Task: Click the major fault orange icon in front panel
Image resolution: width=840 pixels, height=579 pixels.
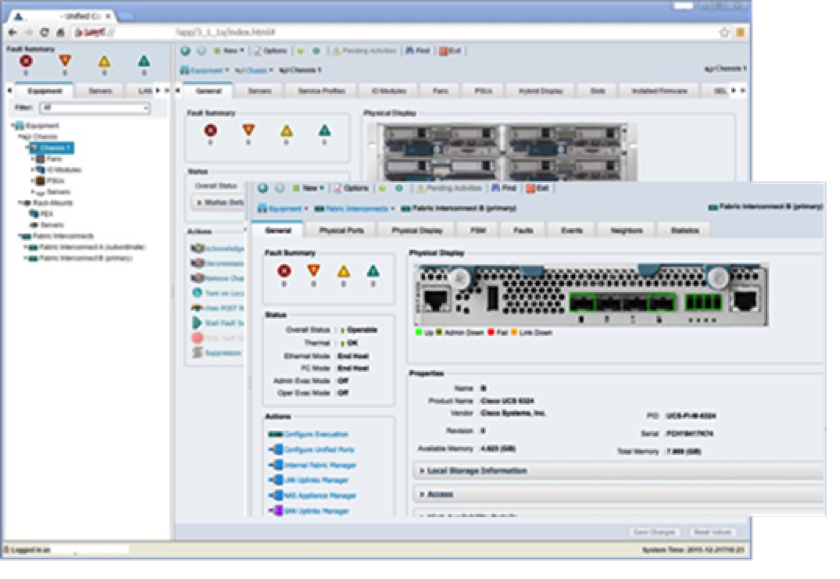Action: click(313, 270)
